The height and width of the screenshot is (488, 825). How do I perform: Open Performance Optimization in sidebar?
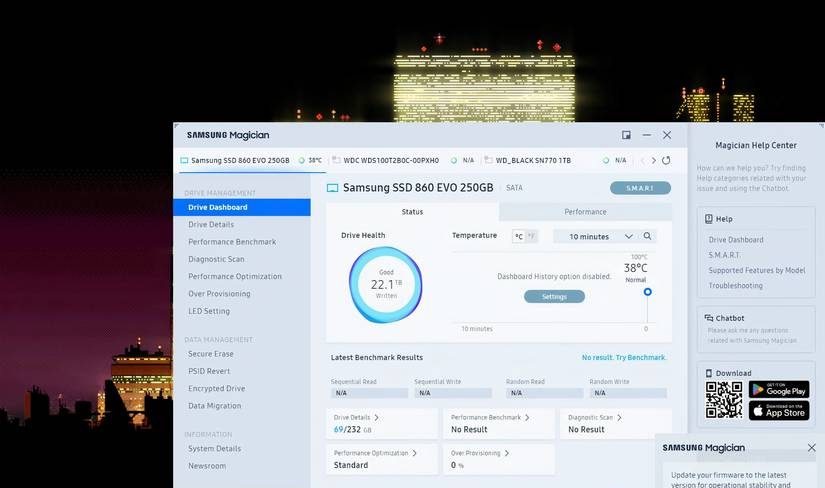coord(235,276)
